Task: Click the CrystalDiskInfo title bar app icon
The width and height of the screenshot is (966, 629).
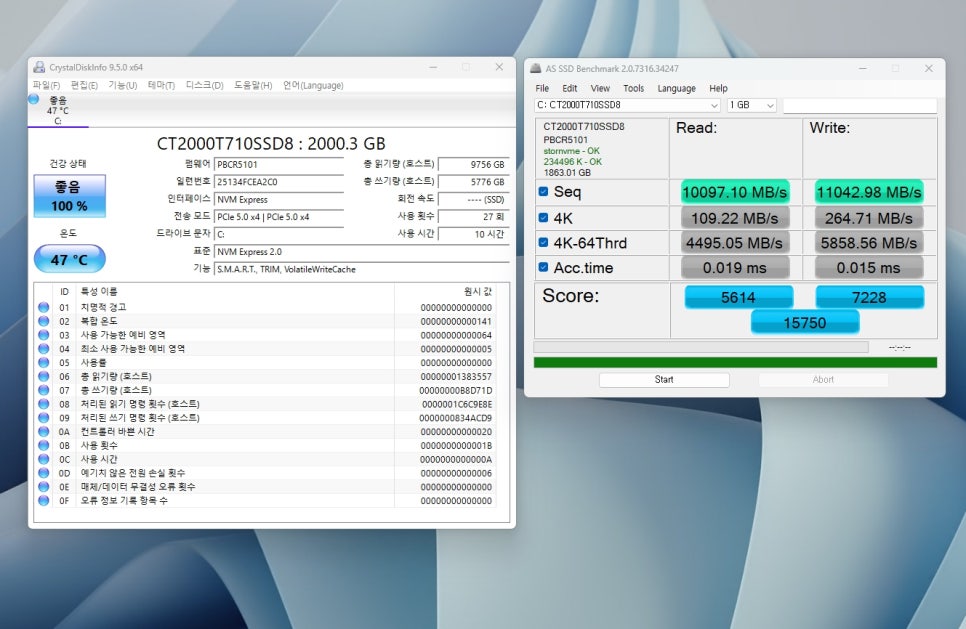Action: click(x=39, y=67)
